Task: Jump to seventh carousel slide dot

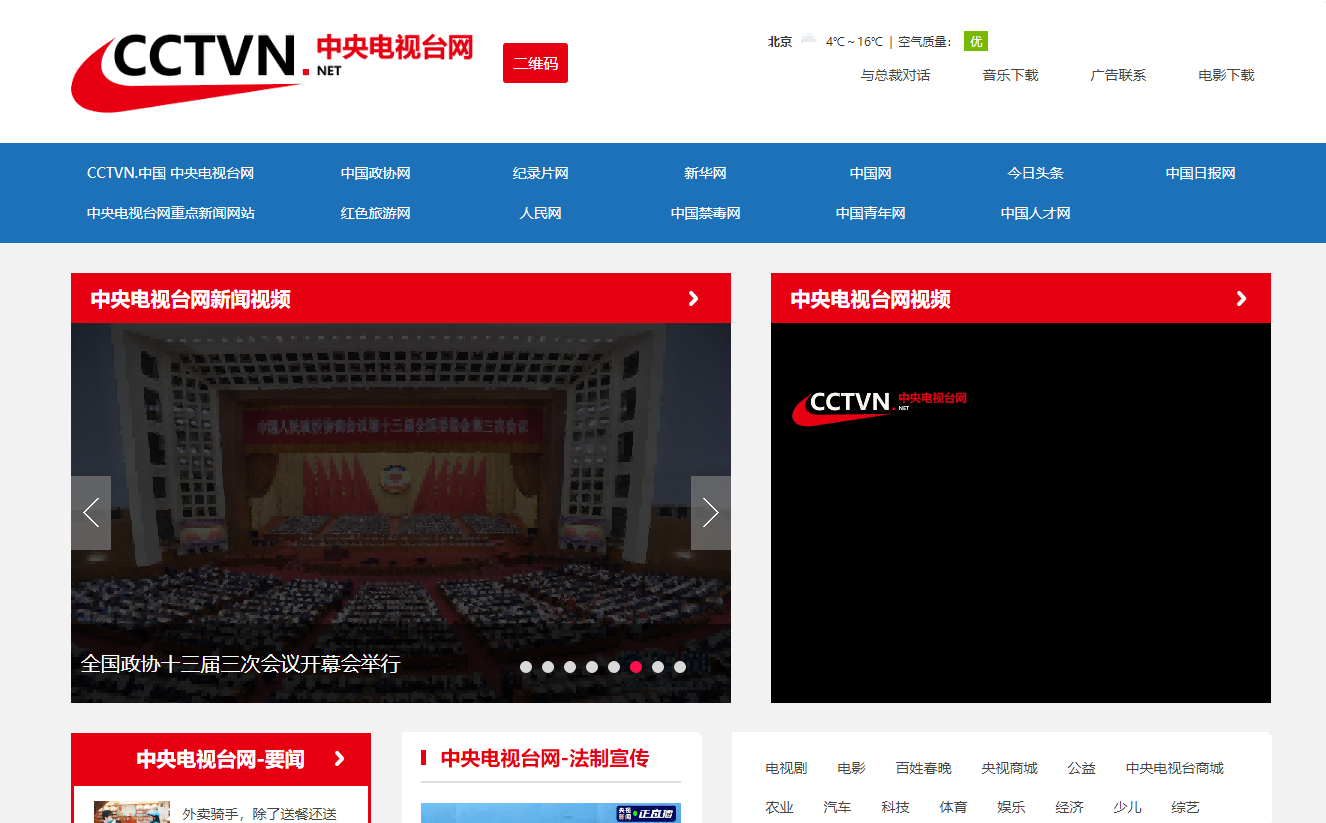Action: point(658,667)
